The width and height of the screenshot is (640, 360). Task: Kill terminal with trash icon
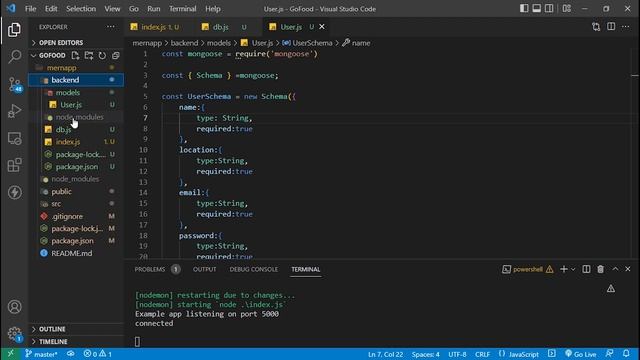pos(600,269)
